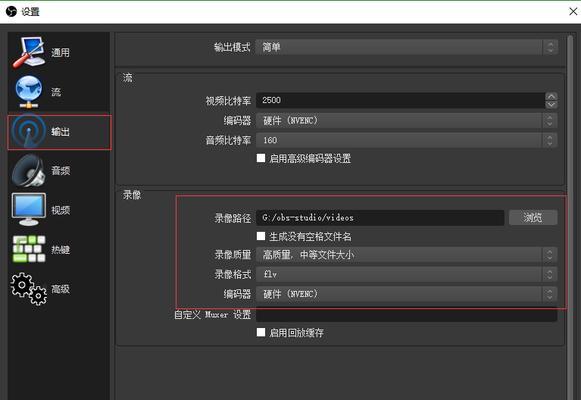Open the 音频比特率 dropdown showing 160
This screenshot has height=400, width=581.
pyautogui.click(x=406, y=140)
